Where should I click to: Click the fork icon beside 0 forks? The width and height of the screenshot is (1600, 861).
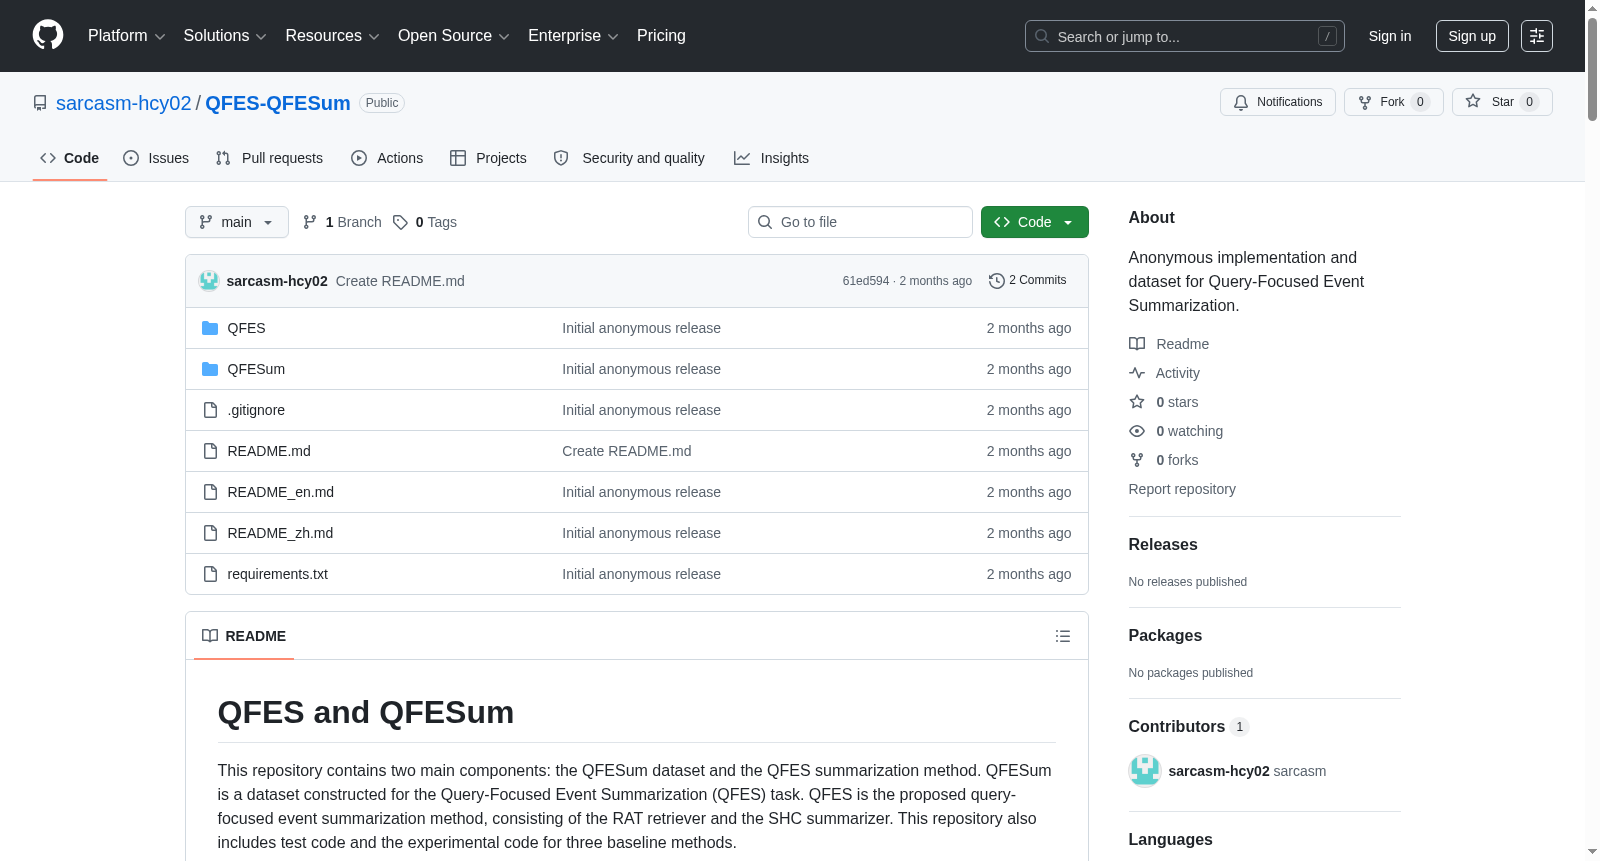(x=1137, y=460)
